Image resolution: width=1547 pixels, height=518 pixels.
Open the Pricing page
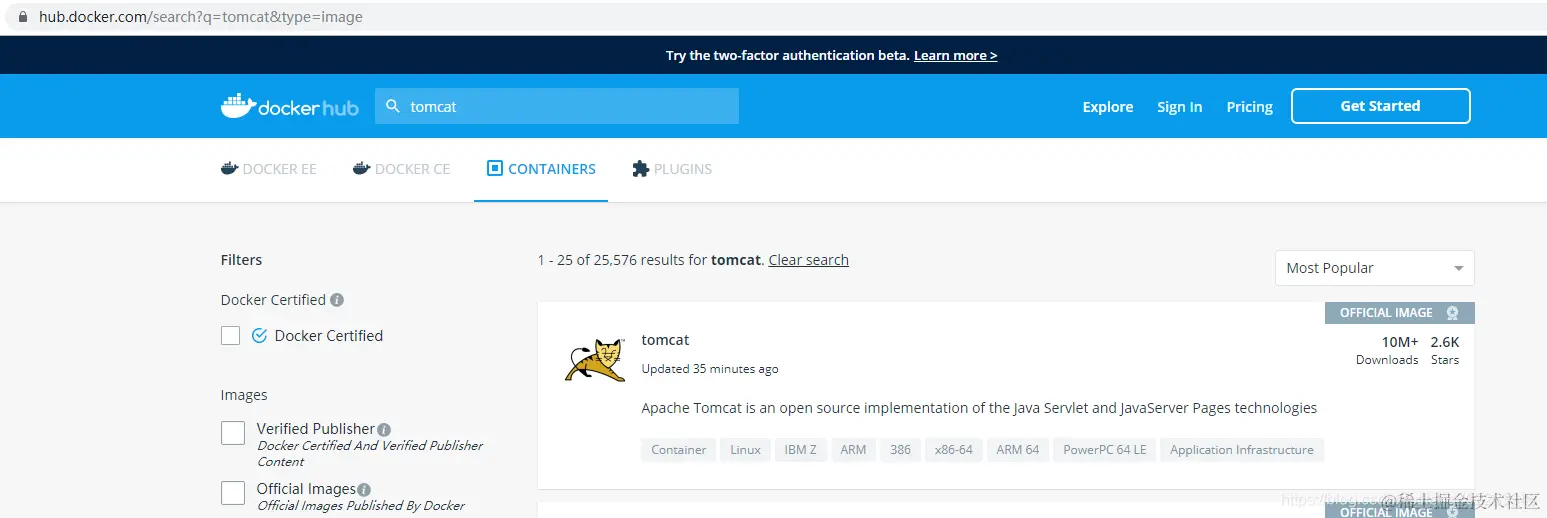tap(1249, 107)
